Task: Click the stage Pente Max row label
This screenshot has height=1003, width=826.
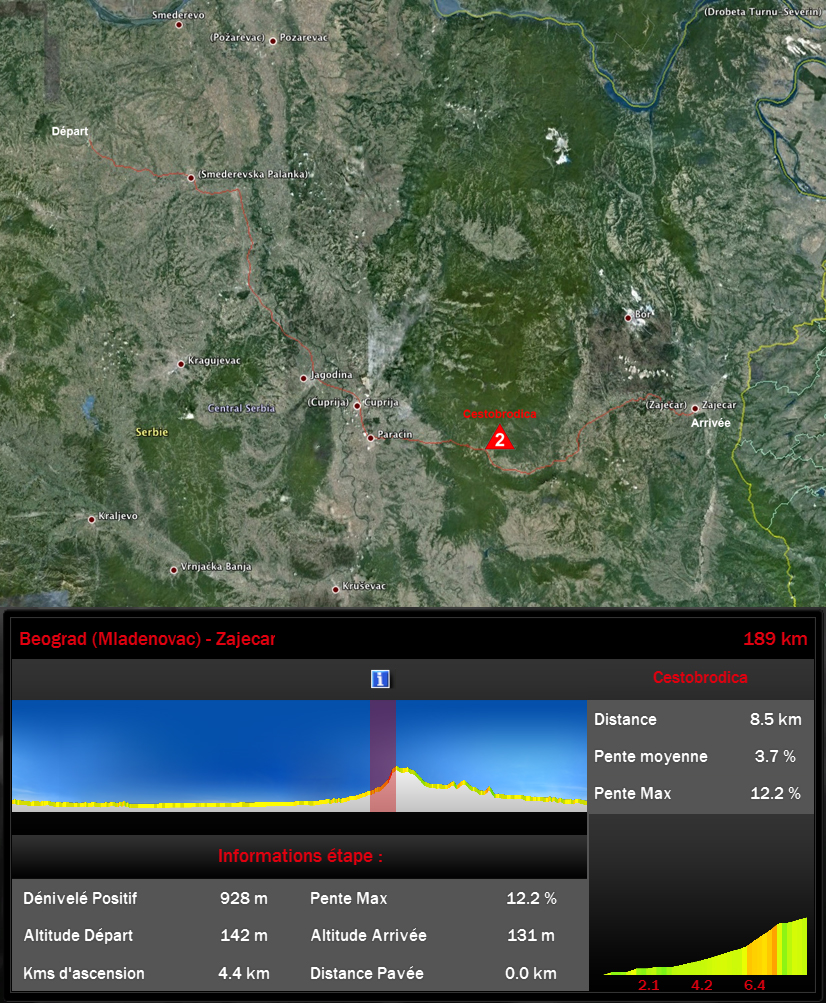Action: point(349,898)
